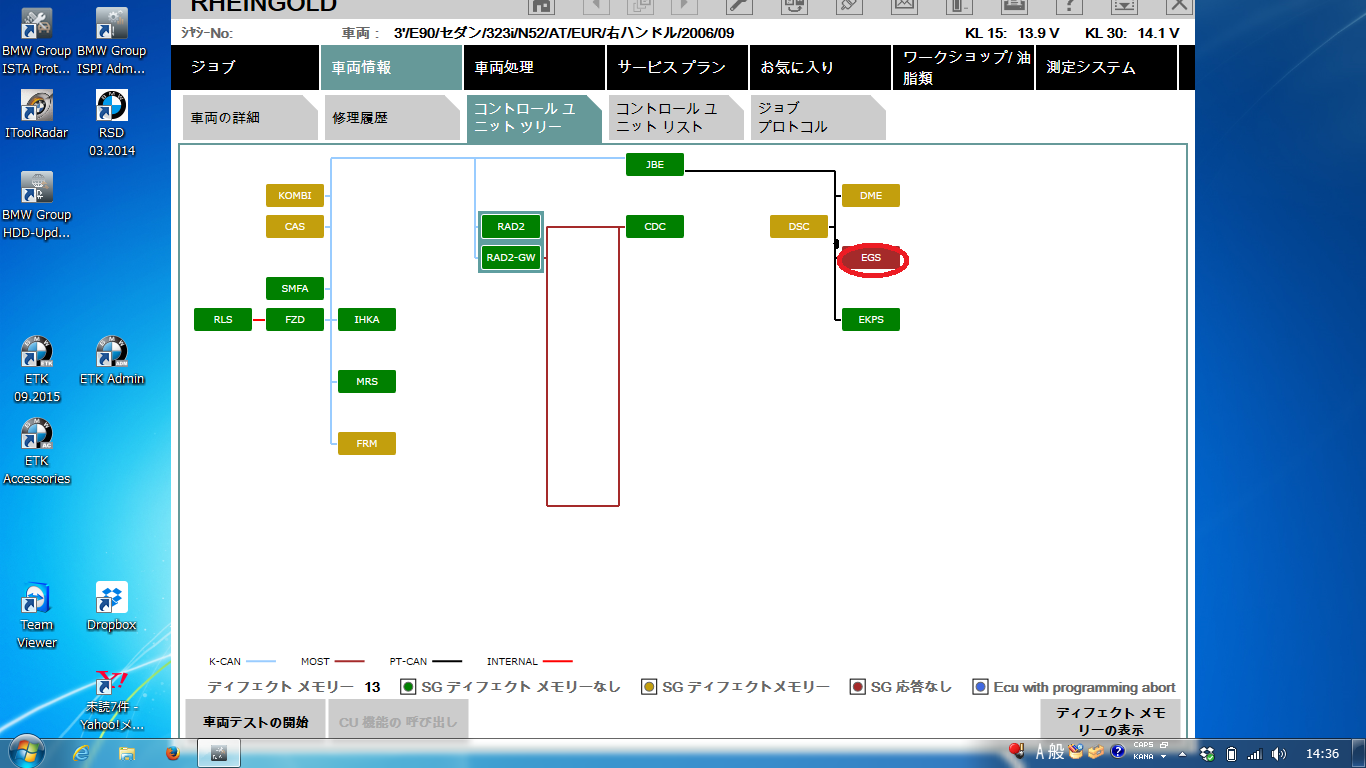The width and height of the screenshot is (1366, 768).
Task: Open the IME options dropdown arrow near KANA
Action: tap(1164, 757)
